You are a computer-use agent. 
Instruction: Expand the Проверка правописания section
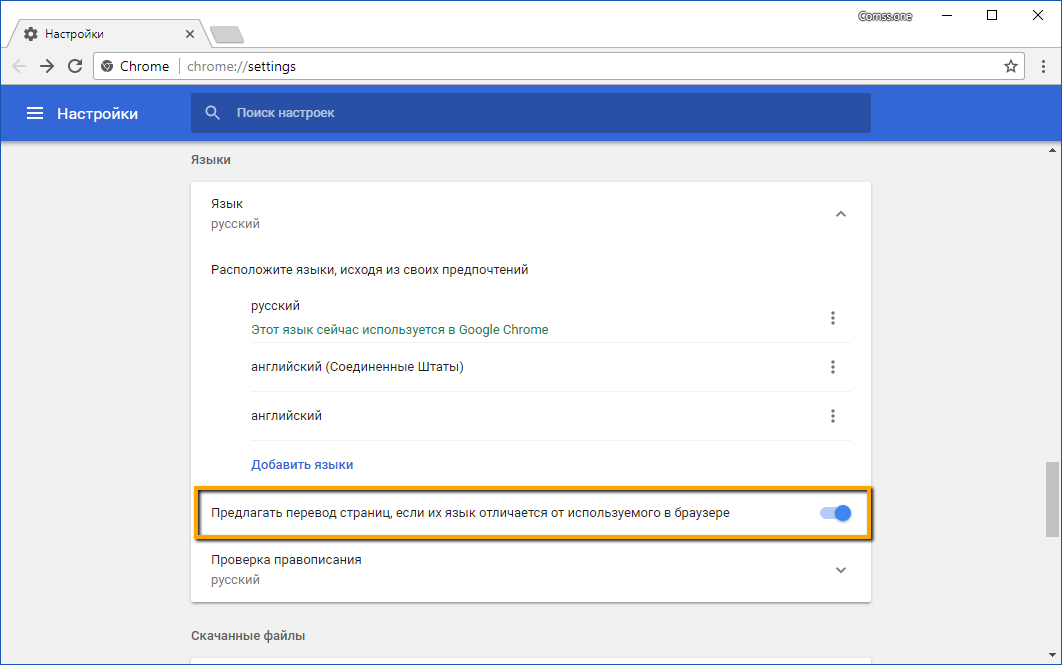[840, 570]
